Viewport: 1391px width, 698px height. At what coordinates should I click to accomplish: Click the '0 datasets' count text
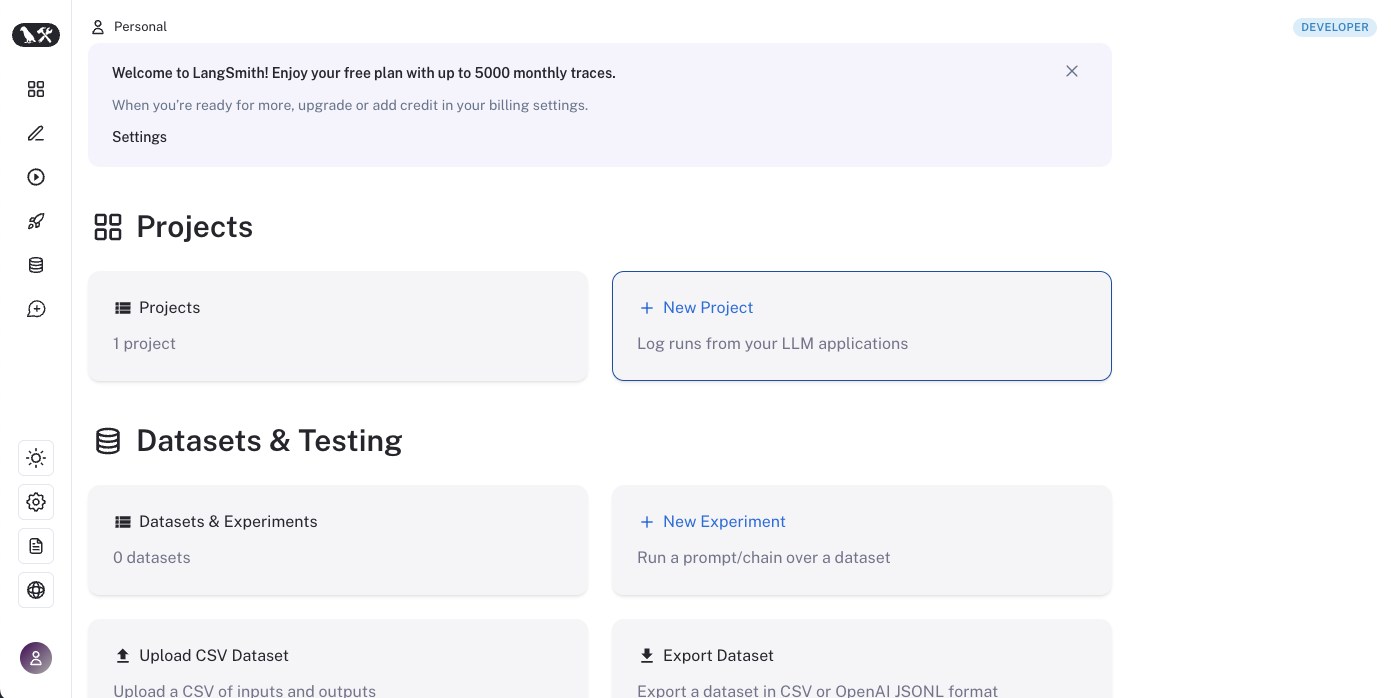[x=151, y=557]
